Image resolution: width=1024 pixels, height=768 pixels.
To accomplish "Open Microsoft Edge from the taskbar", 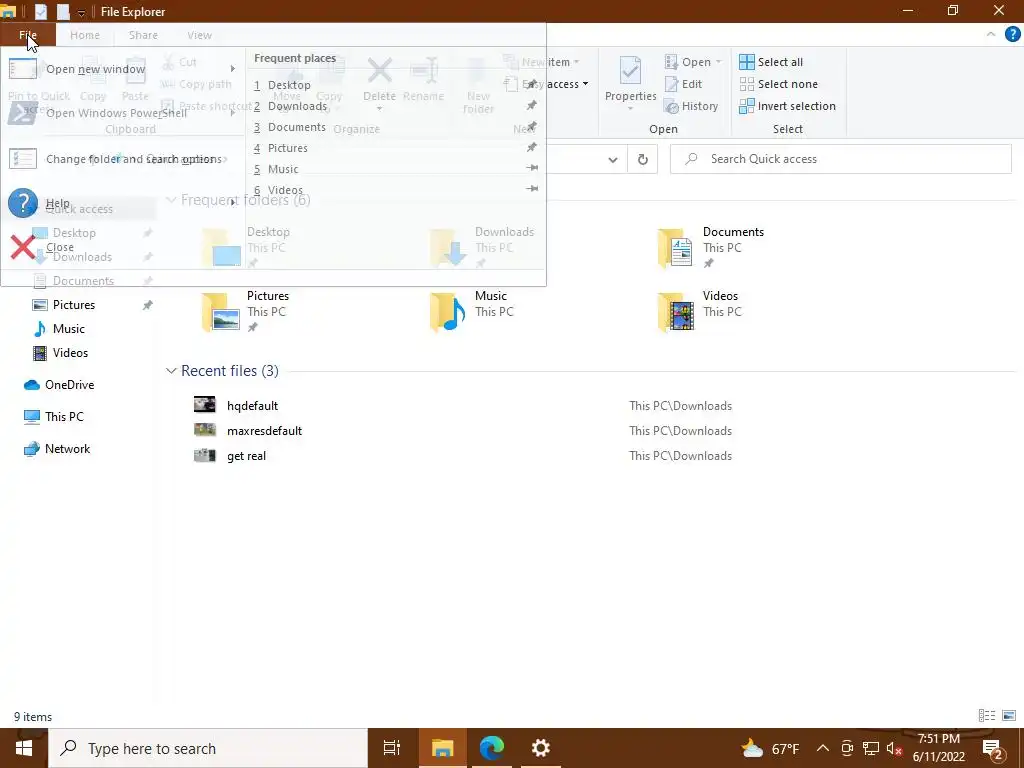I will pos(492,748).
